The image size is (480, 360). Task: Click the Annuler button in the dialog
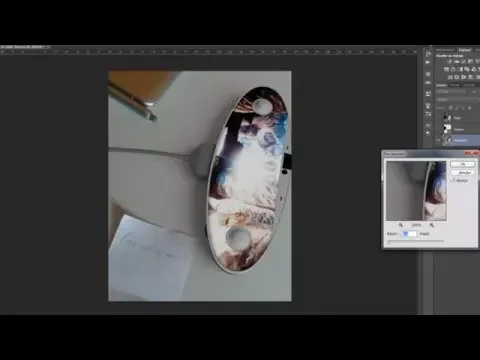(x=462, y=172)
